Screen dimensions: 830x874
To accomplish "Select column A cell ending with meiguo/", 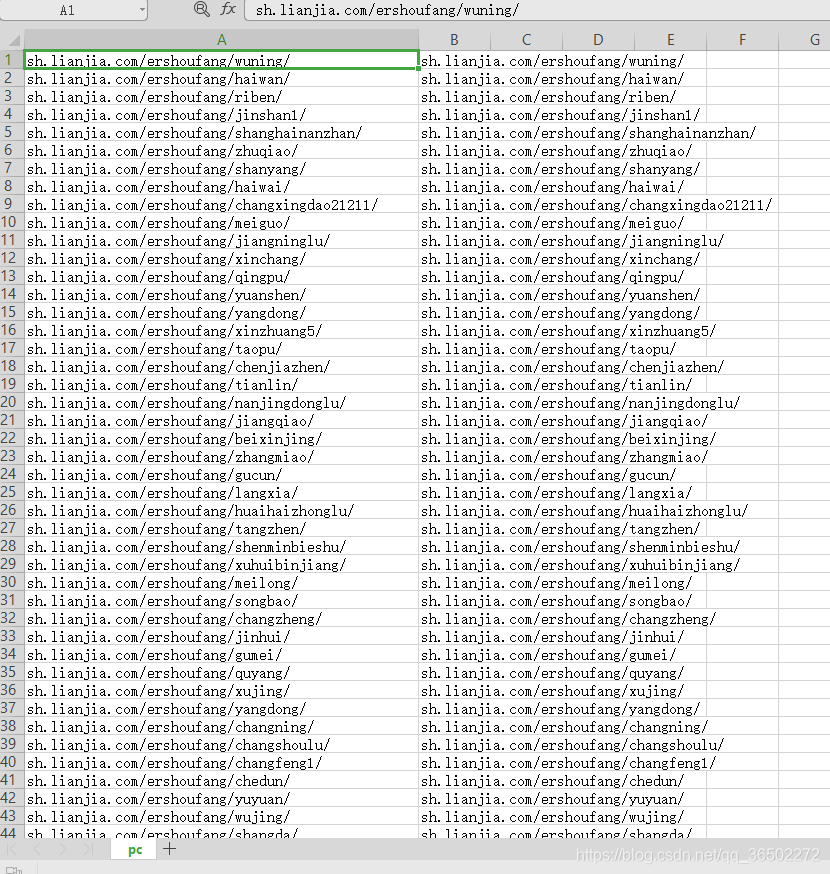I will tap(221, 222).
